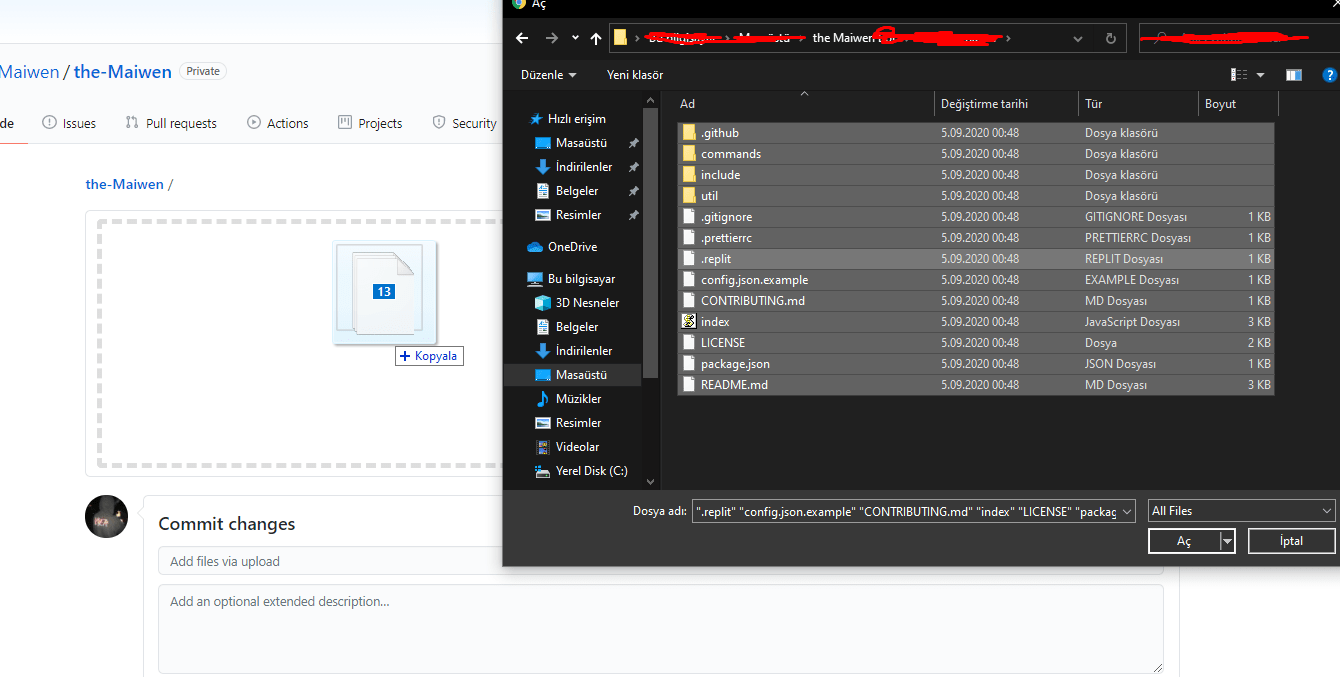Viewport: 1340px width, 677px height.
Task: Select the .replit file
Action: 975,259
